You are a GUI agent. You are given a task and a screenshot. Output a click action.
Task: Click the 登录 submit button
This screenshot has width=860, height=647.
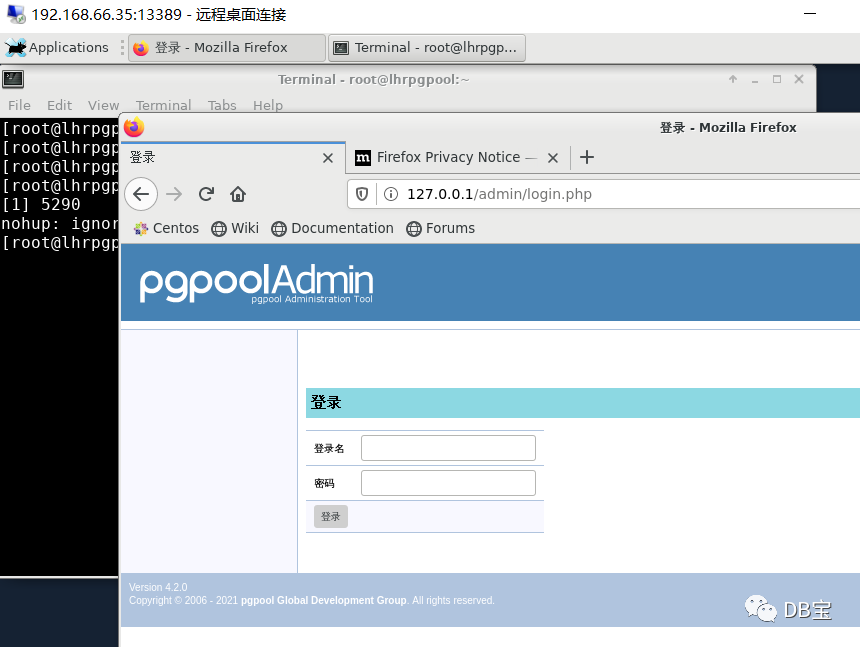tap(331, 517)
